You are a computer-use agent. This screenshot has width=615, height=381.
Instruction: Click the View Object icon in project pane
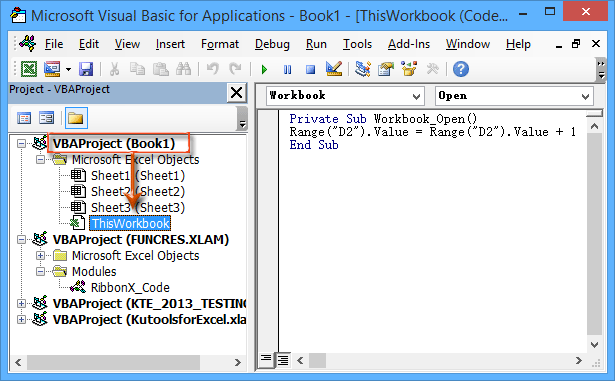47,118
